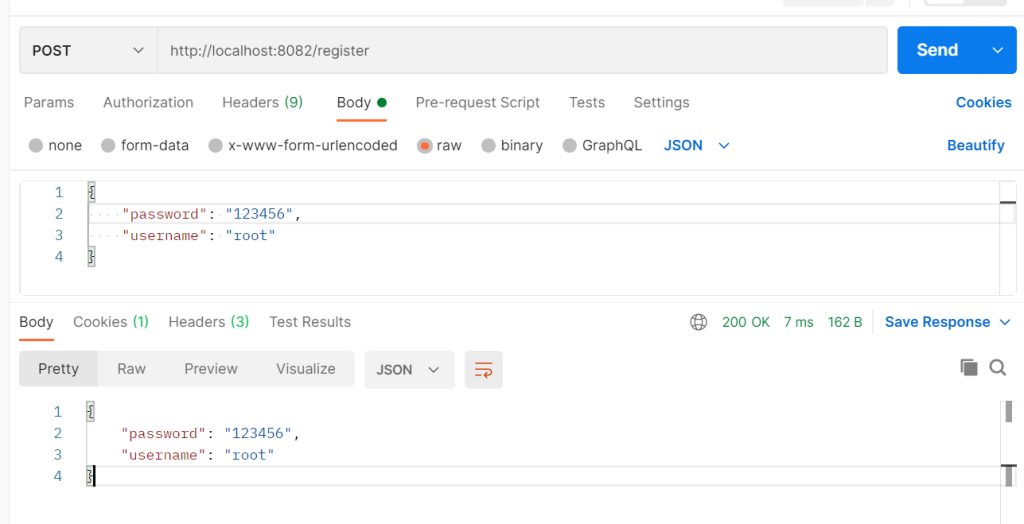Expand the Send button arrow options

996,50
